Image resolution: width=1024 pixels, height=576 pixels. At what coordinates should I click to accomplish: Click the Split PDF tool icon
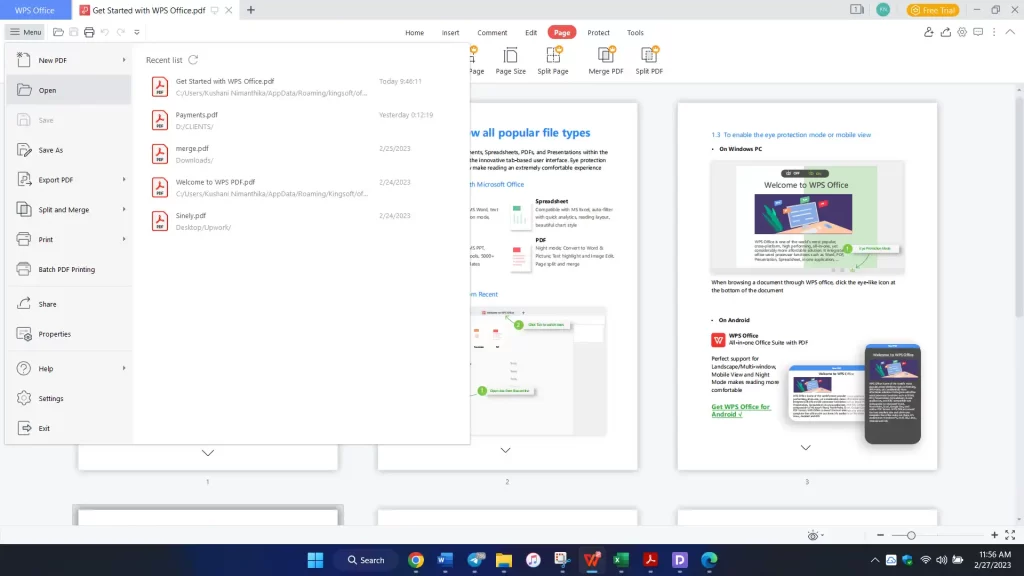pos(649,54)
